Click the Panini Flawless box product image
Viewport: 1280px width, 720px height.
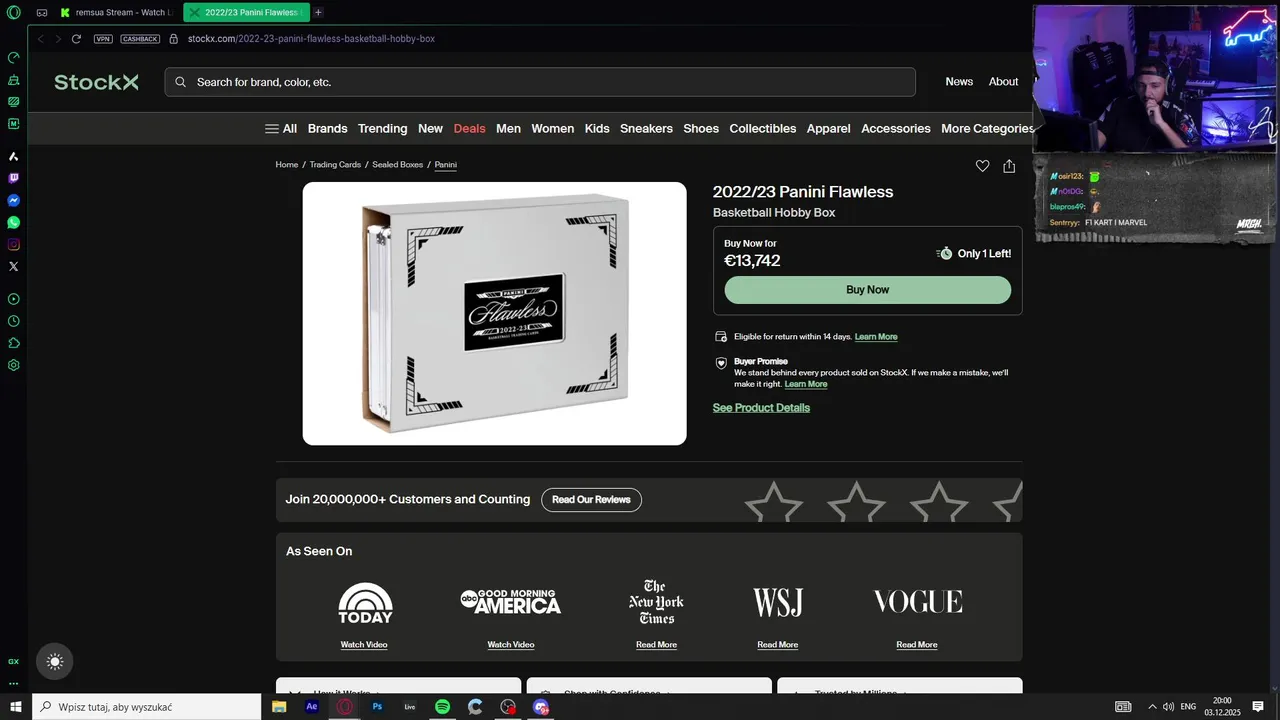coord(494,313)
